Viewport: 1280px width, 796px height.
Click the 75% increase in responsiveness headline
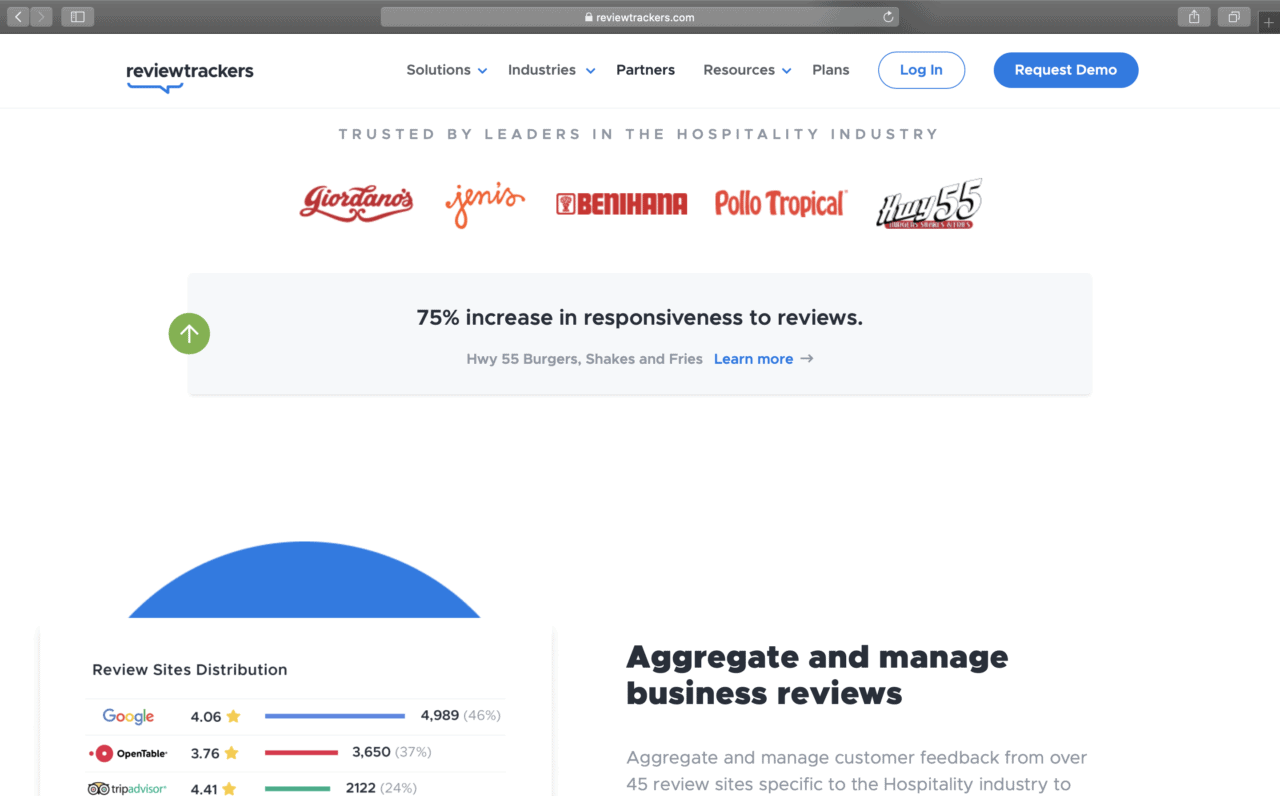click(x=640, y=318)
